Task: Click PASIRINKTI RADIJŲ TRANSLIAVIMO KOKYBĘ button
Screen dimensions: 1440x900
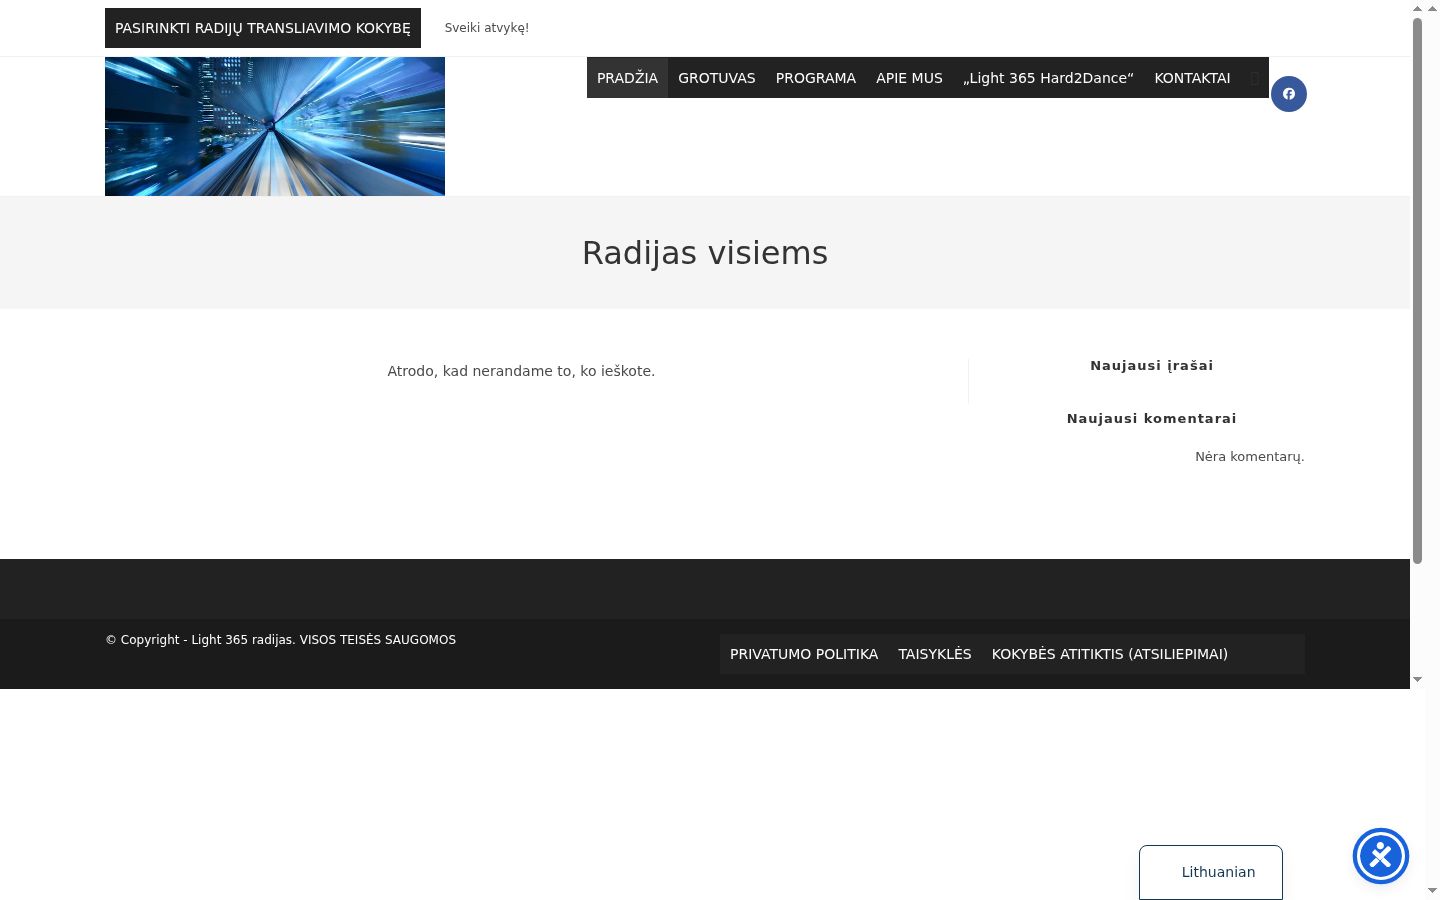Action: point(263,28)
